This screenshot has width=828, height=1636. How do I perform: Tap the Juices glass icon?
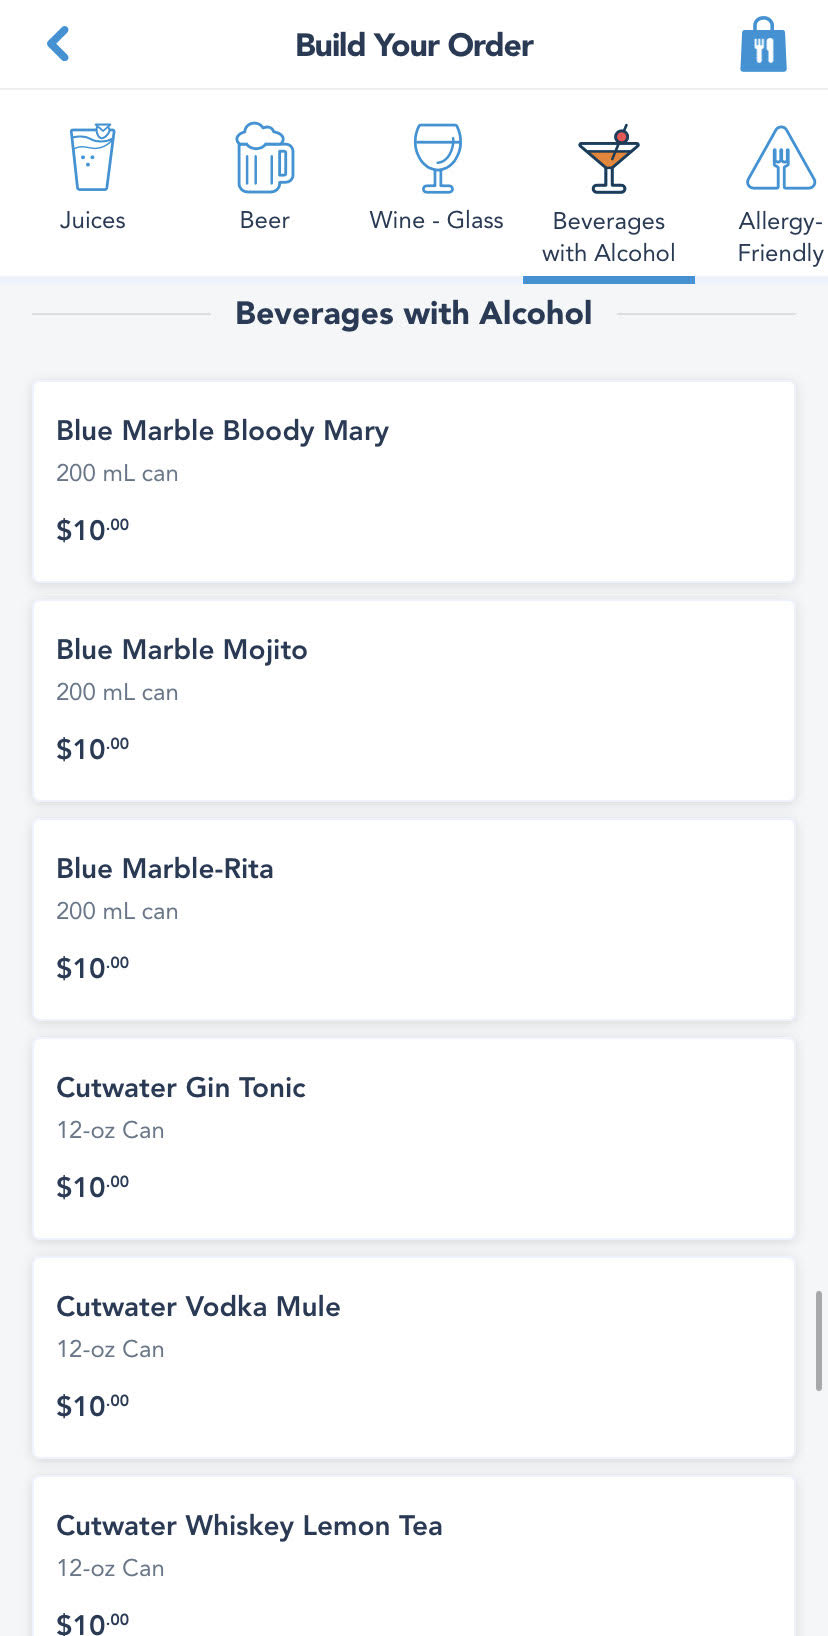click(x=92, y=157)
